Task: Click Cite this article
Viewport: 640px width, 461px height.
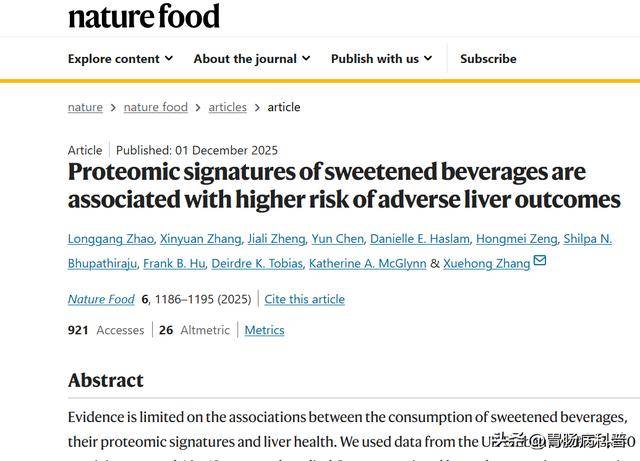Action: (x=302, y=299)
